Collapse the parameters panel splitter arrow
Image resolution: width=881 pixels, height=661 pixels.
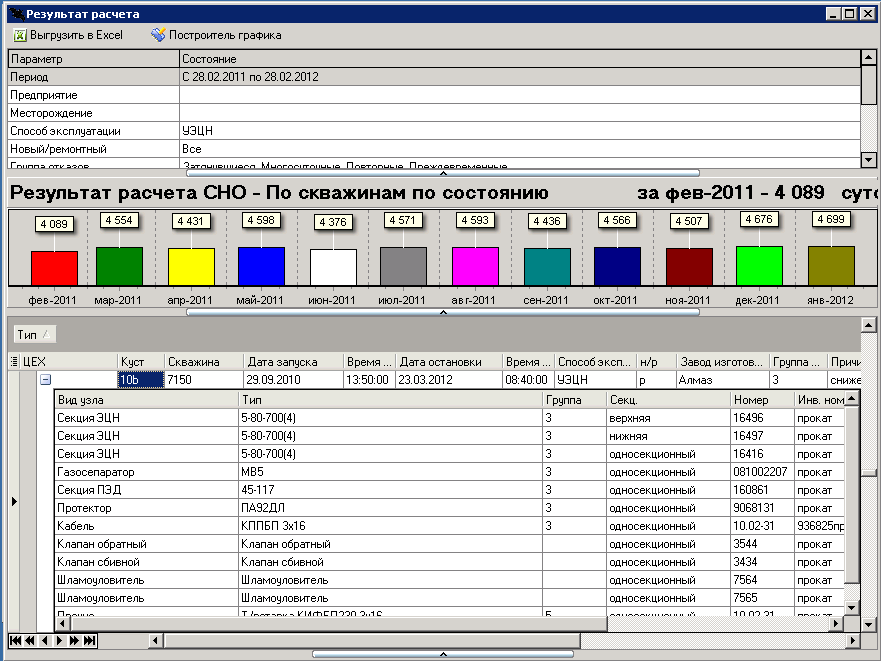click(443, 173)
